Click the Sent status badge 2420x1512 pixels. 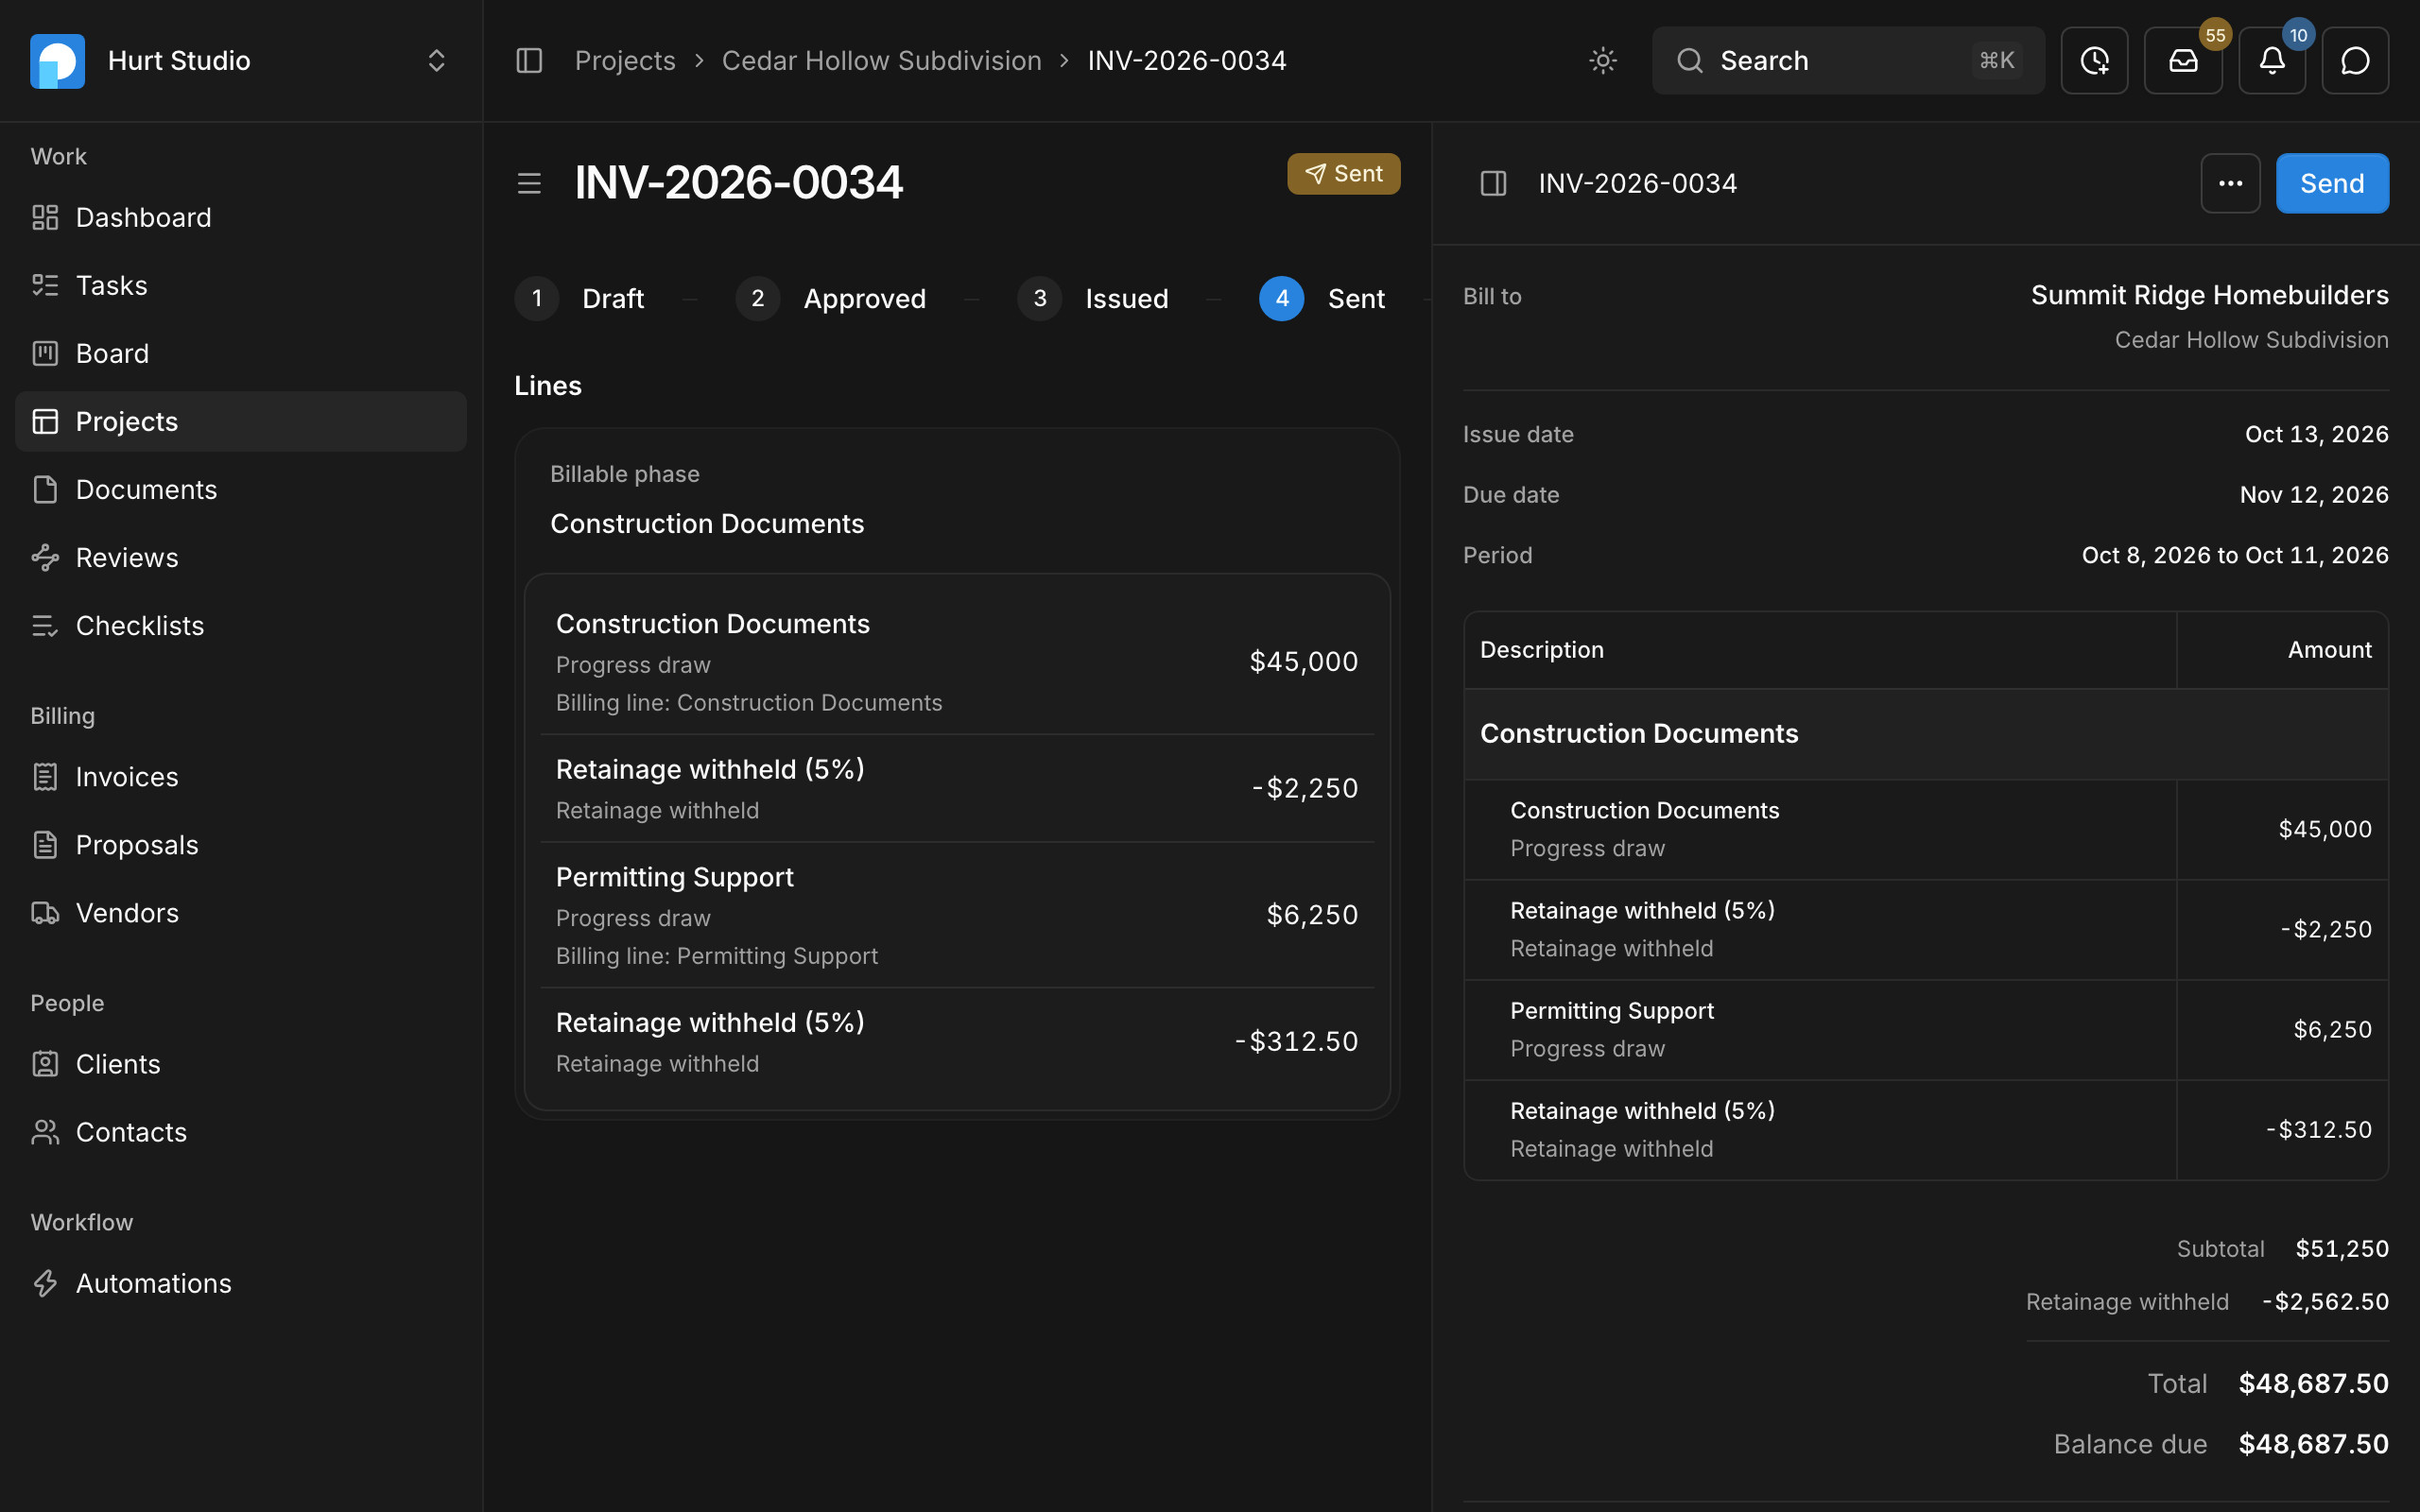pos(1343,174)
